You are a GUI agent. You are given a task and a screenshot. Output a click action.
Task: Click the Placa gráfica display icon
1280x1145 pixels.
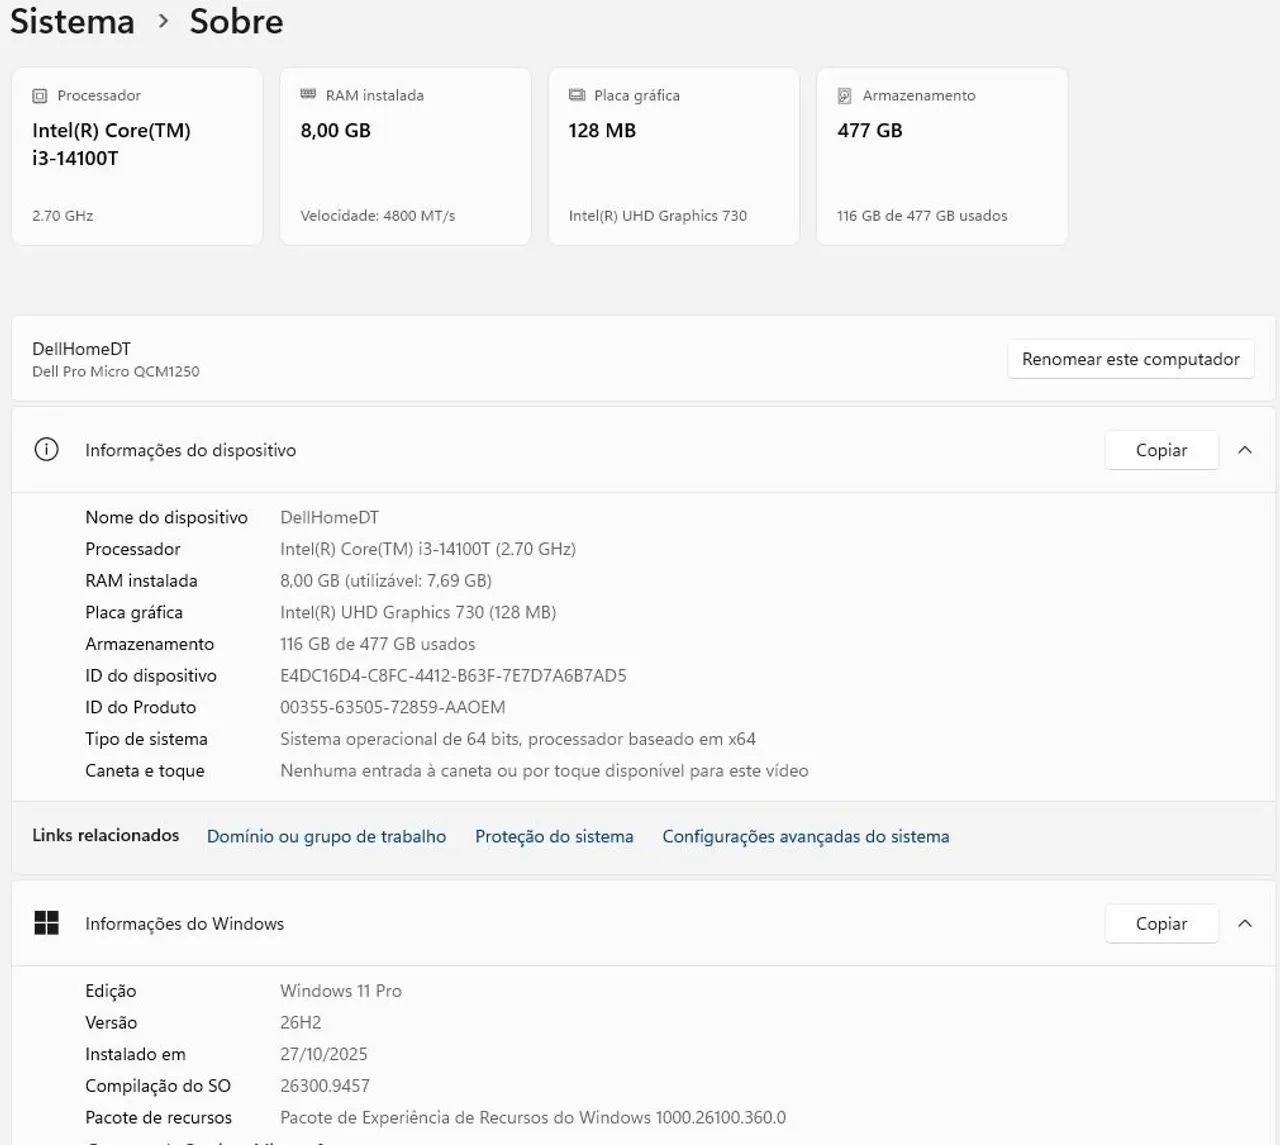click(x=577, y=95)
